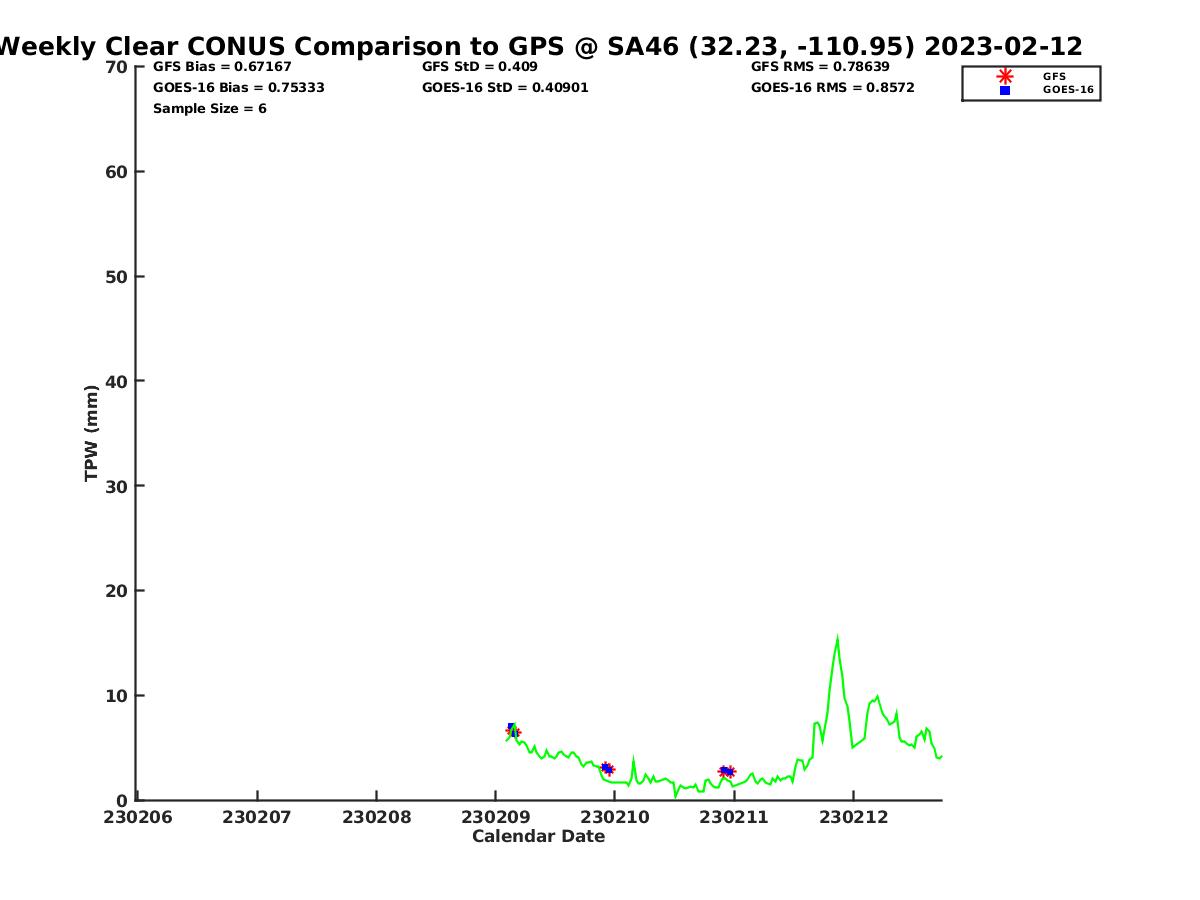Click the GFS StD value text
Image resolution: width=1200 pixels, height=900 pixels.
coord(479,67)
